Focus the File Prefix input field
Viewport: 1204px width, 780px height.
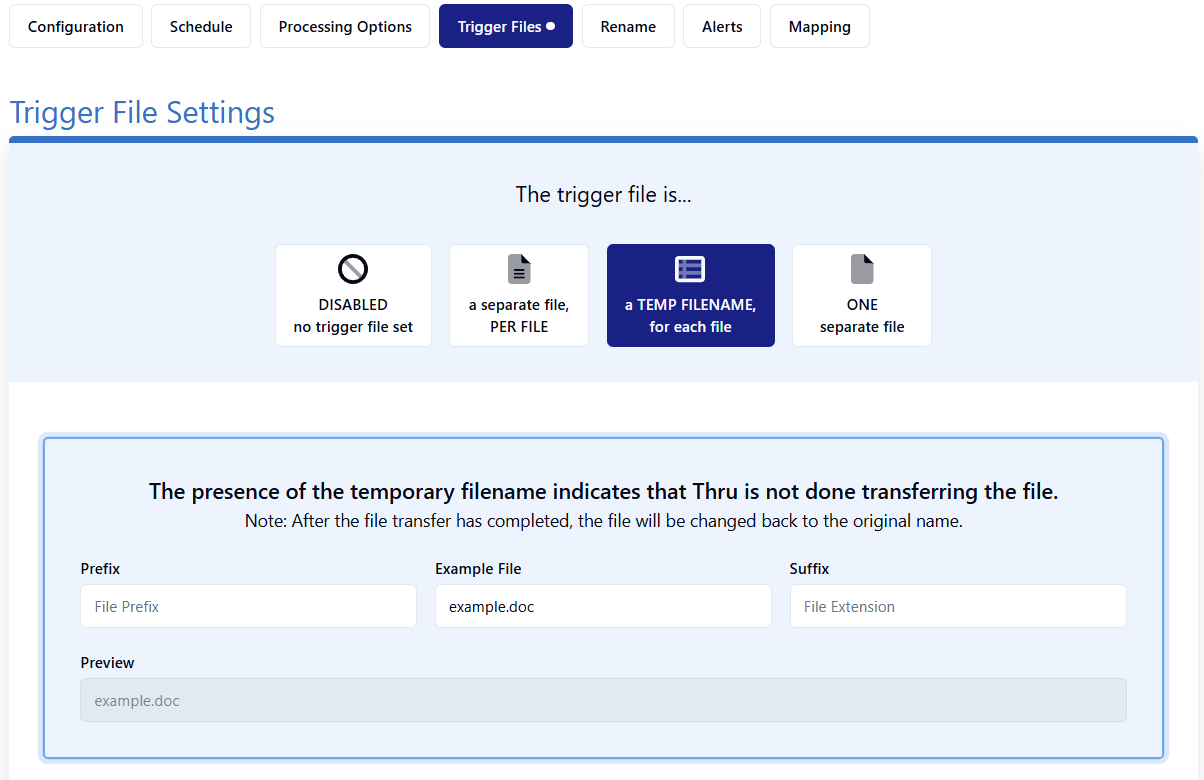[248, 606]
